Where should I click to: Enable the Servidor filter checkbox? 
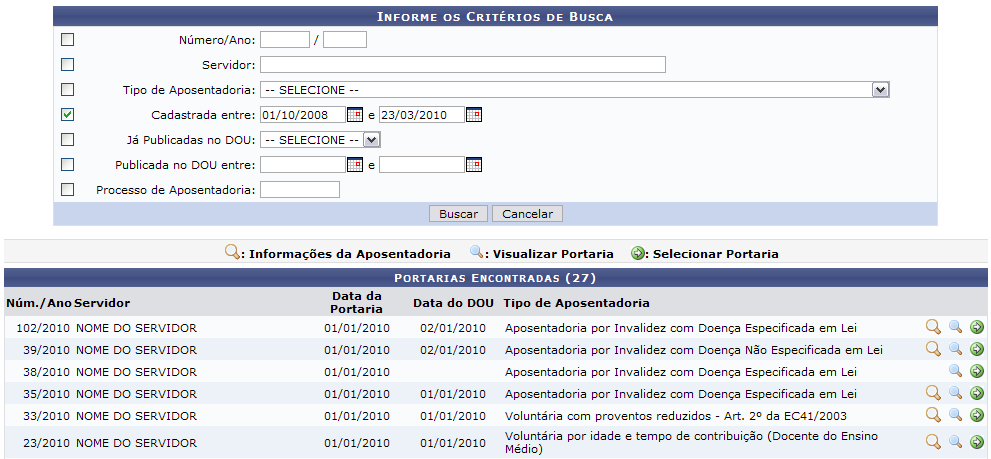pyautogui.click(x=68, y=64)
